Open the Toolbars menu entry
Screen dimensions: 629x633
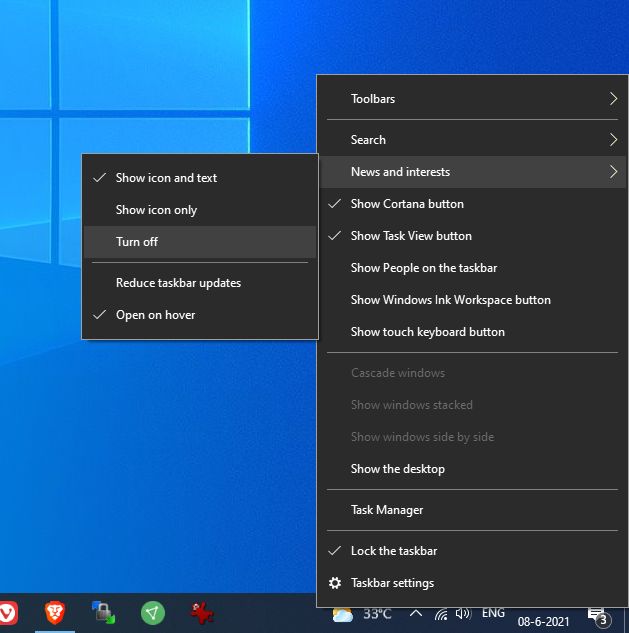click(472, 99)
